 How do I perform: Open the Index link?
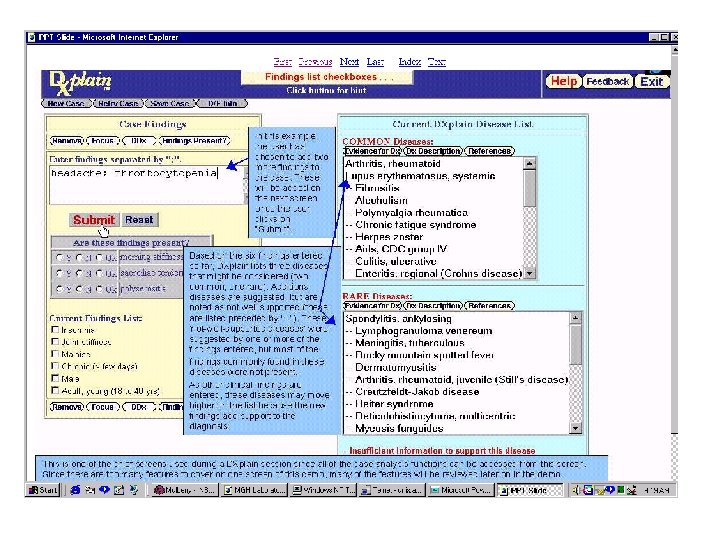coord(410,62)
